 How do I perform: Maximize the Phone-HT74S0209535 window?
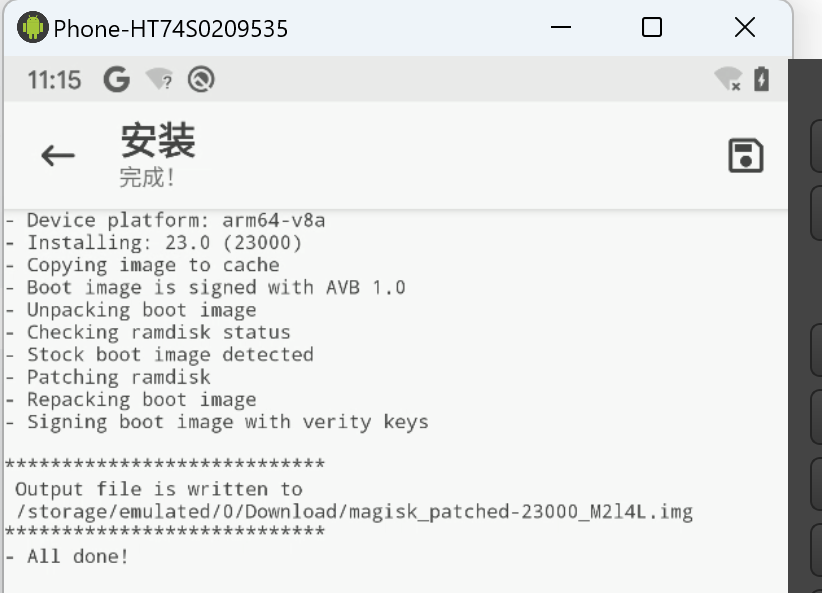pyautogui.click(x=651, y=28)
